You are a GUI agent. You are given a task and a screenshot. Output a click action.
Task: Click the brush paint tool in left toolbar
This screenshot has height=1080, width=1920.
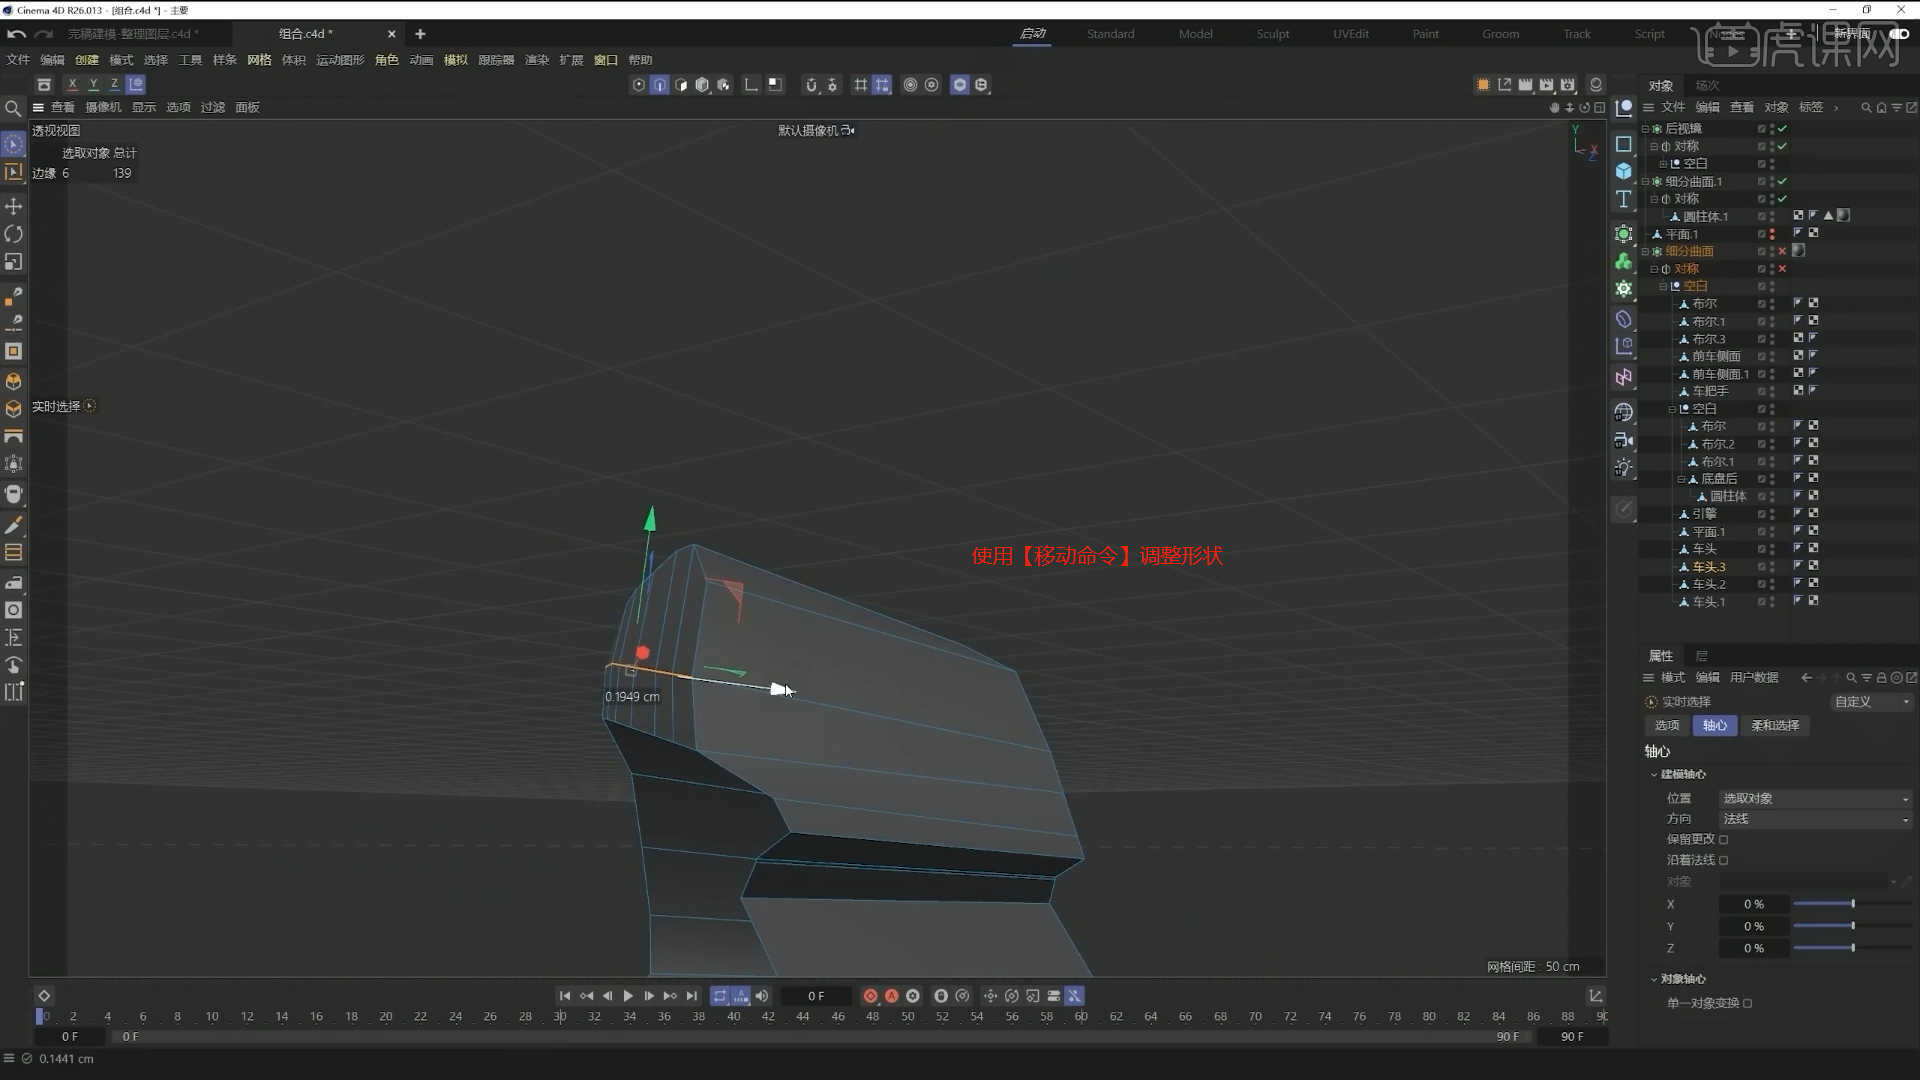pos(14,526)
